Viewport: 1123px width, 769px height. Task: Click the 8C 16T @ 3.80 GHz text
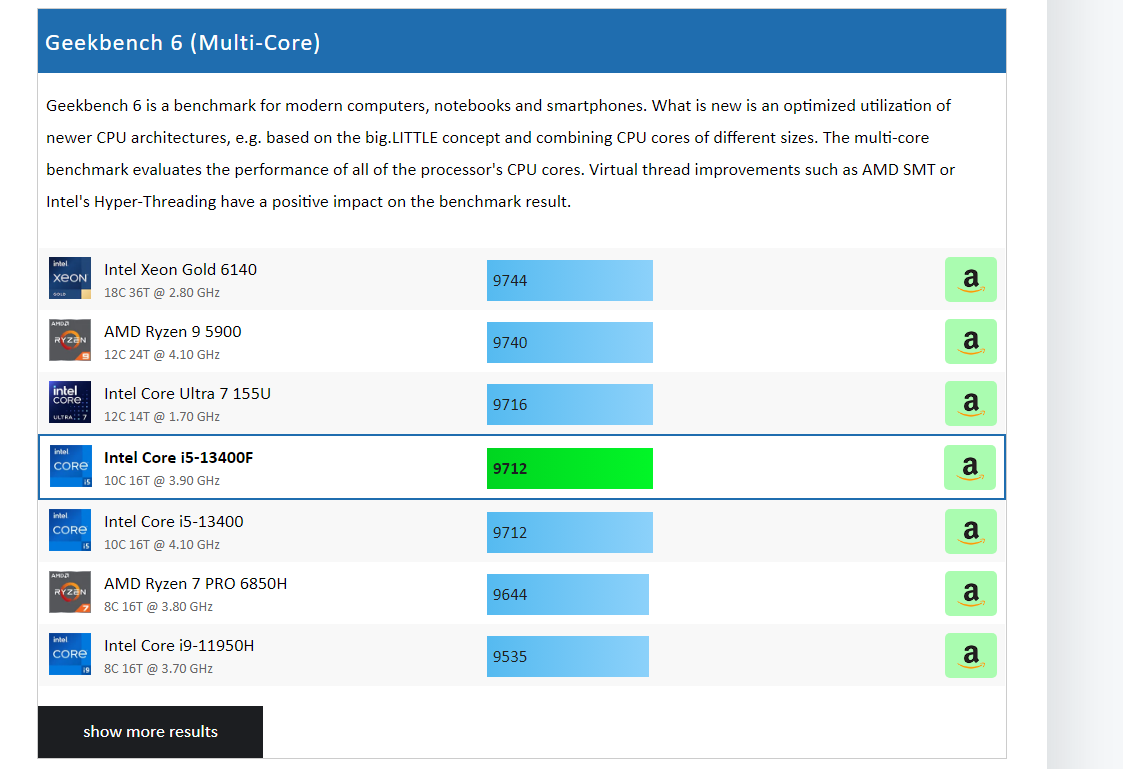pos(158,606)
